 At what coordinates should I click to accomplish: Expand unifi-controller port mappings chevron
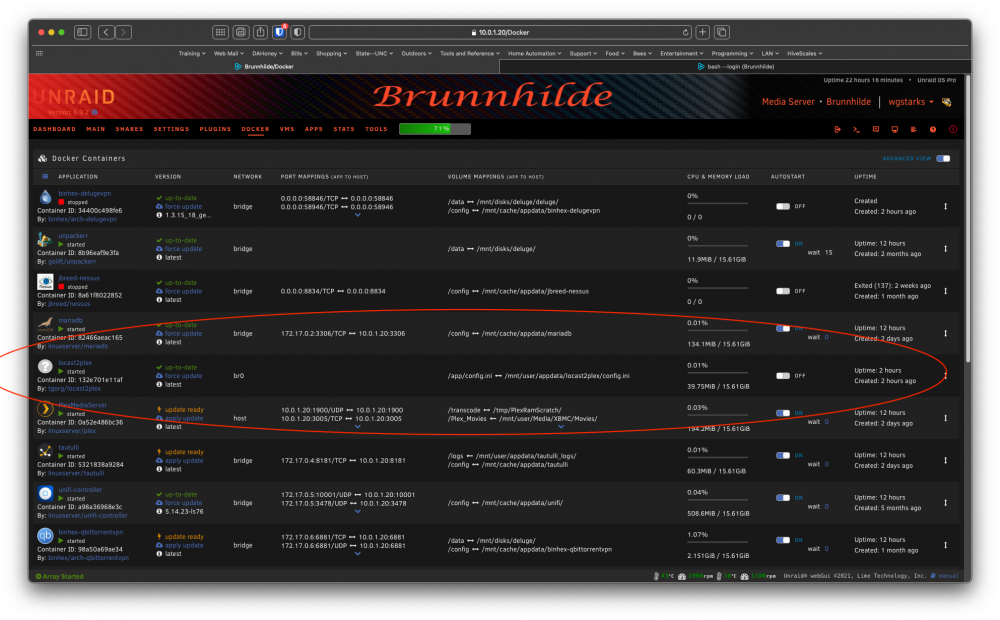click(x=358, y=512)
